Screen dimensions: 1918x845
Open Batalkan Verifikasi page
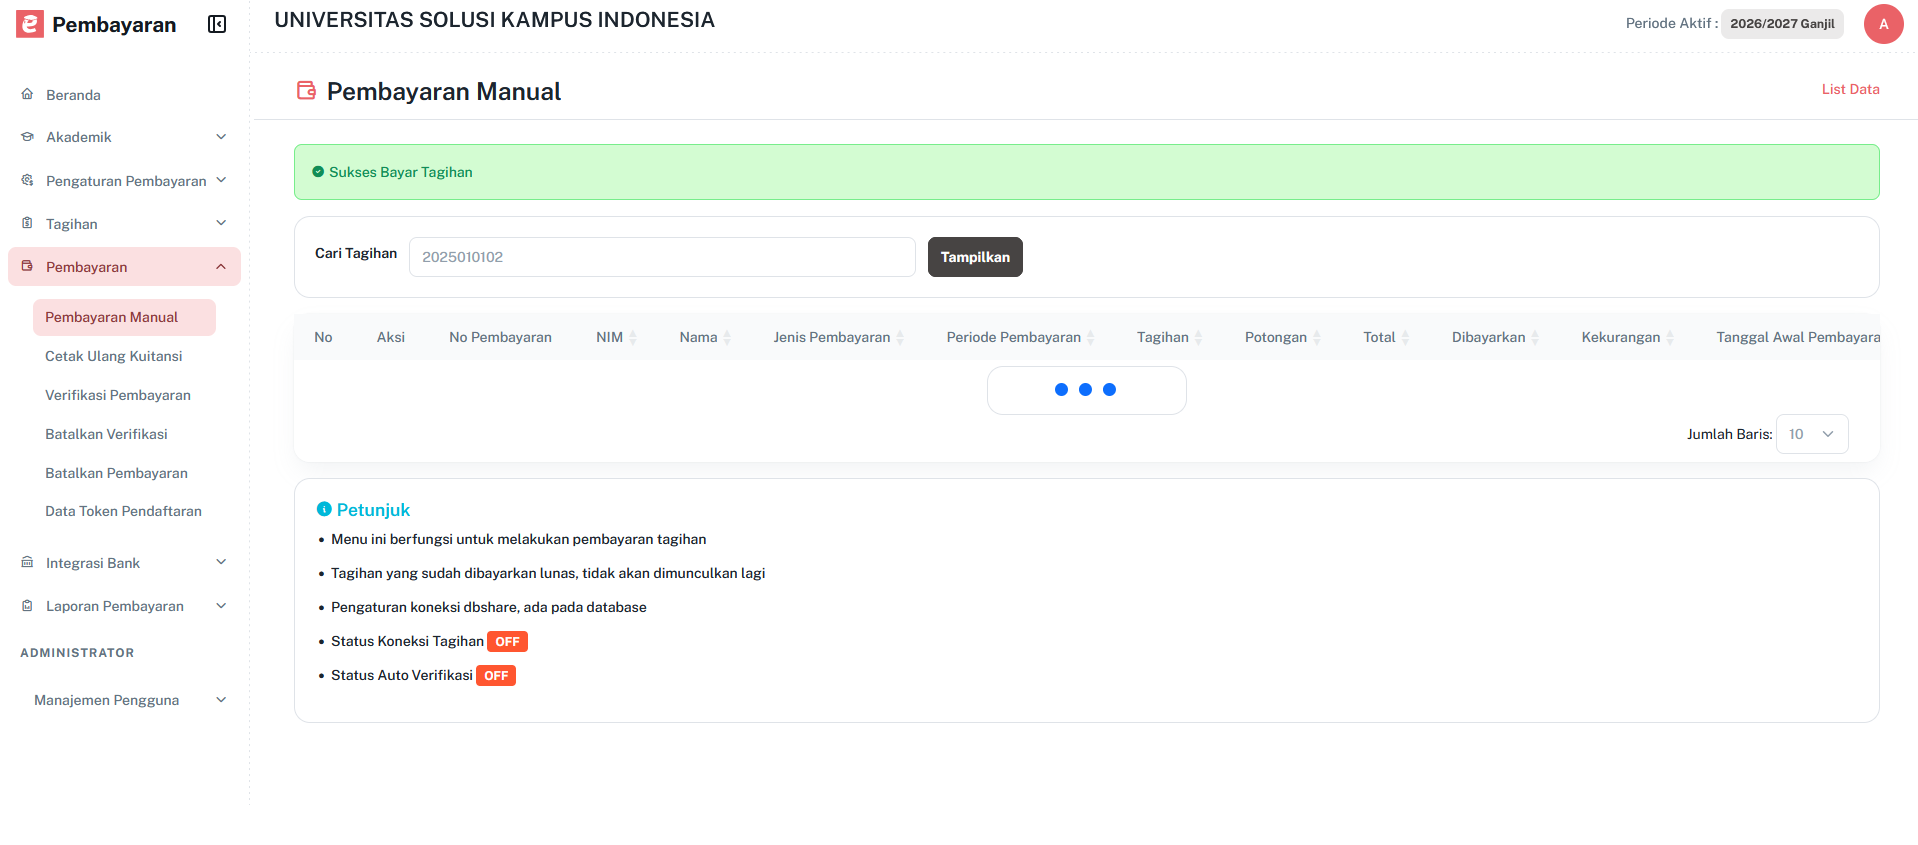106,434
